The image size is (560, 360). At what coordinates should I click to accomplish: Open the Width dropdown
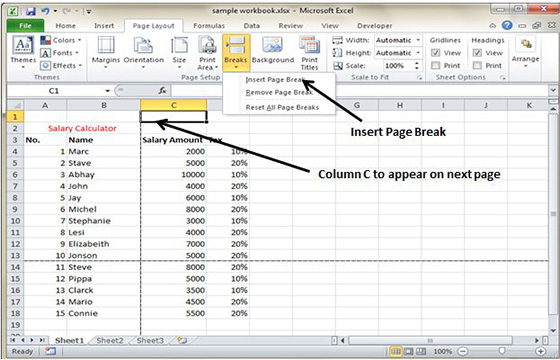pyautogui.click(x=418, y=40)
